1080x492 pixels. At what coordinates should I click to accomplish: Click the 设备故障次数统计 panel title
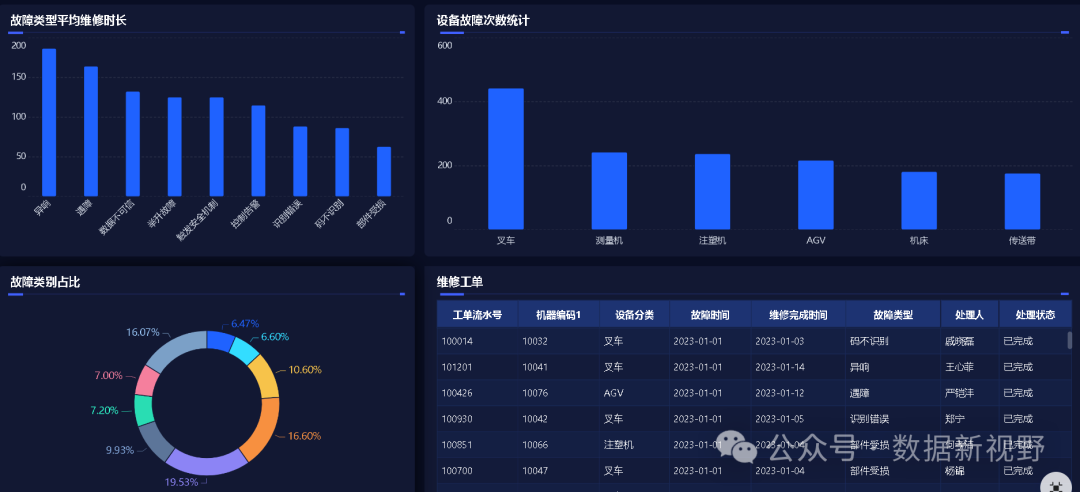pos(483,21)
